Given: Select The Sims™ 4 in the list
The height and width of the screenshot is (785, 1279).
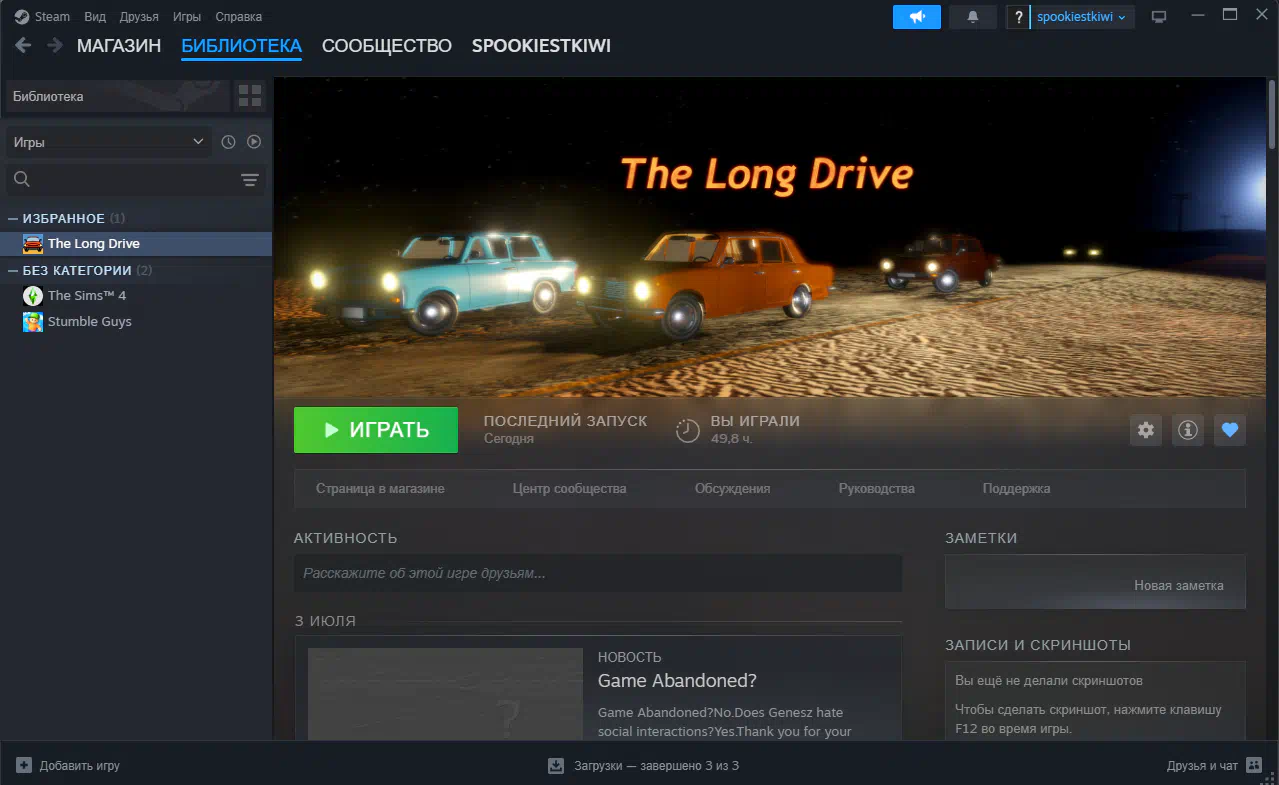Looking at the screenshot, I should pos(136,296).
